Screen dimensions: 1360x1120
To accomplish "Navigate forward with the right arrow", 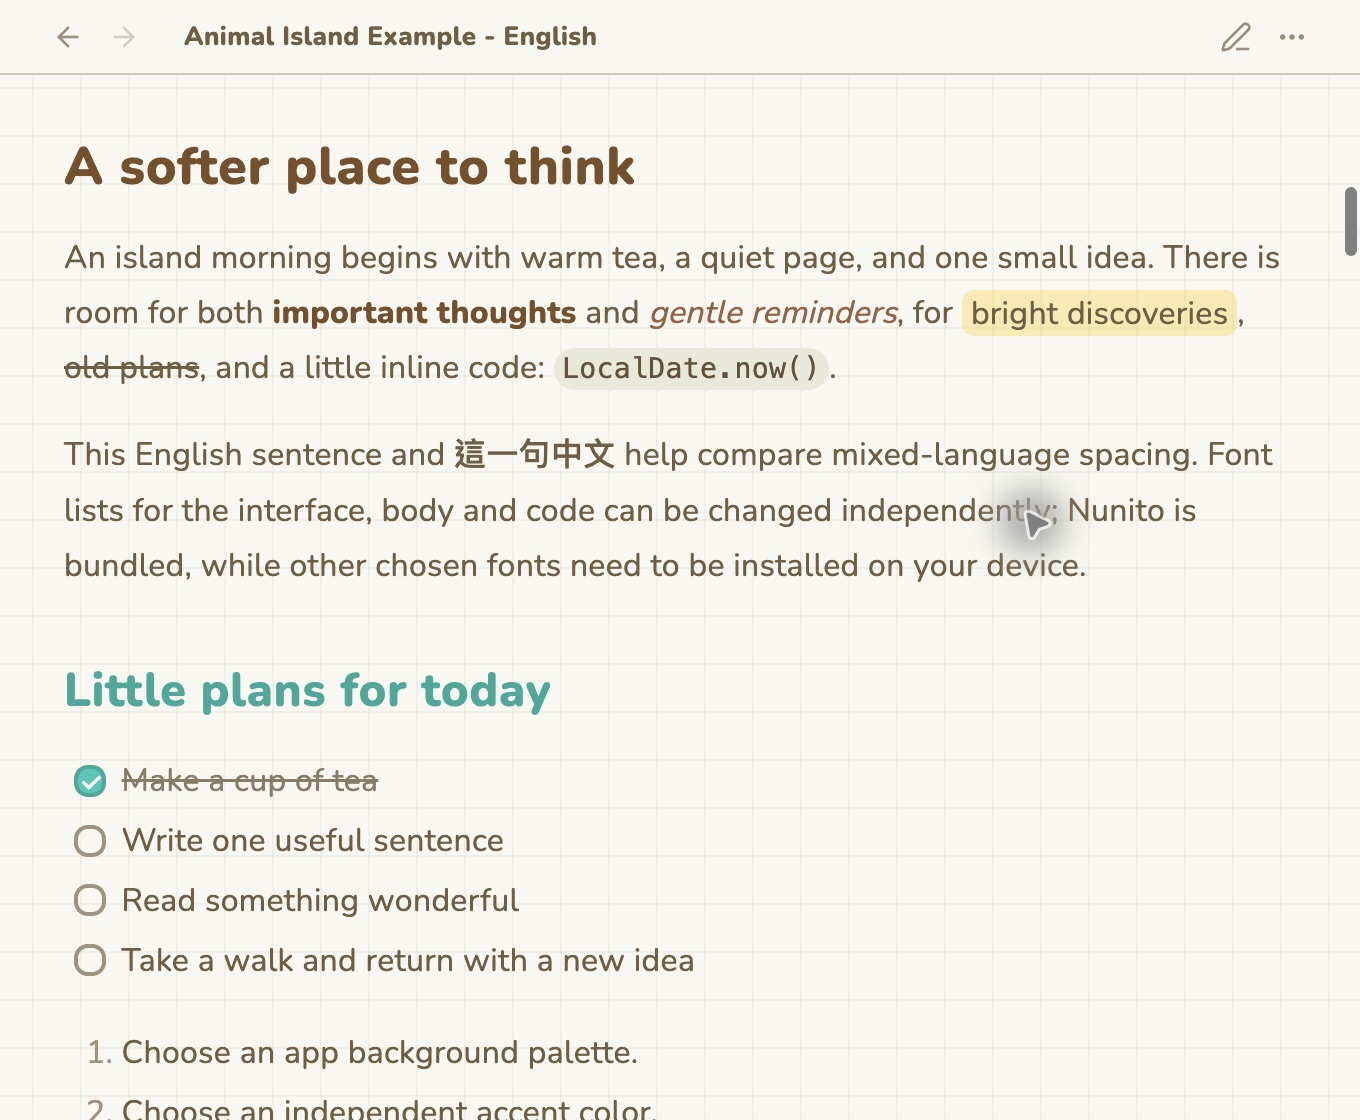I will tap(124, 37).
